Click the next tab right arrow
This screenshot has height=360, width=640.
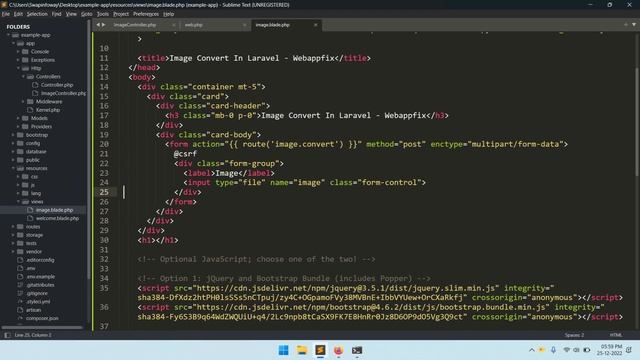click(103, 25)
